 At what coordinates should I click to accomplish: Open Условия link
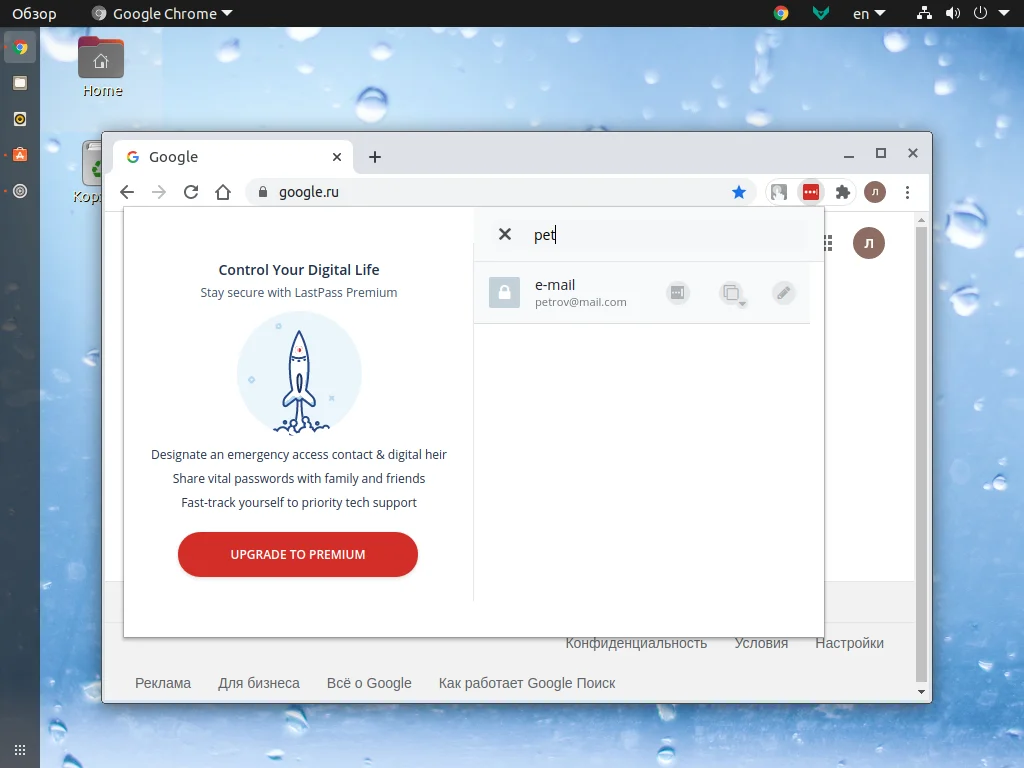click(x=761, y=643)
